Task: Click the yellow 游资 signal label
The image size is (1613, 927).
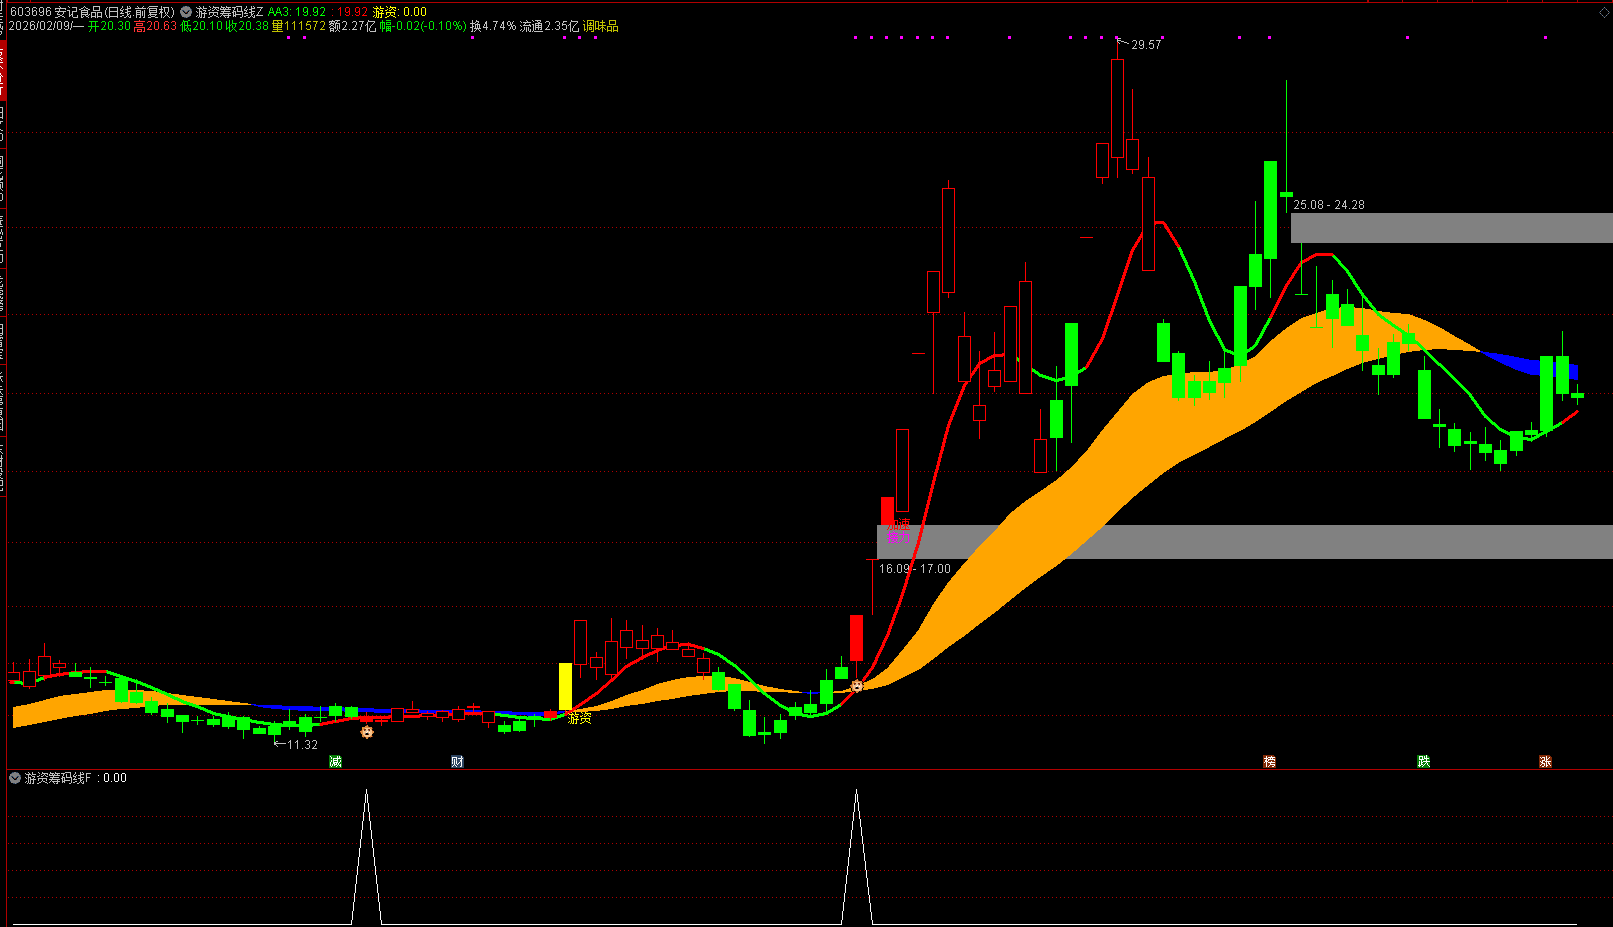Action: 579,718
